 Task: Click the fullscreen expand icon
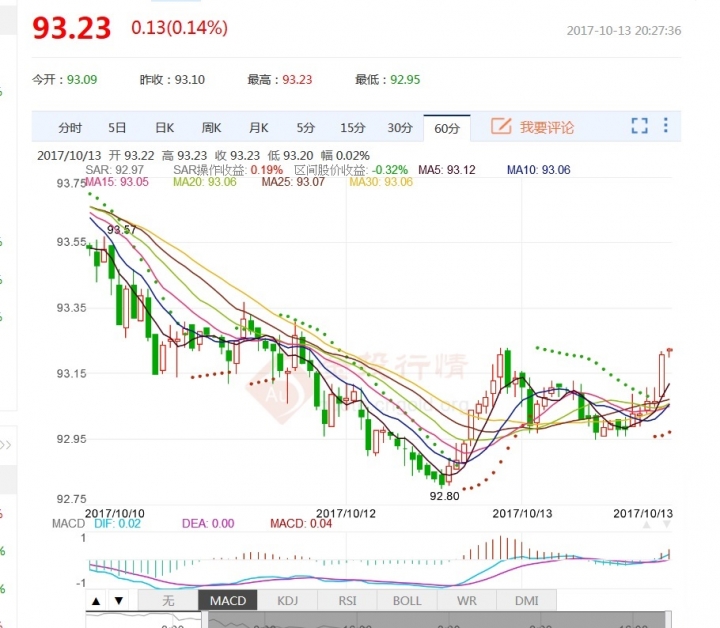pyautogui.click(x=639, y=127)
